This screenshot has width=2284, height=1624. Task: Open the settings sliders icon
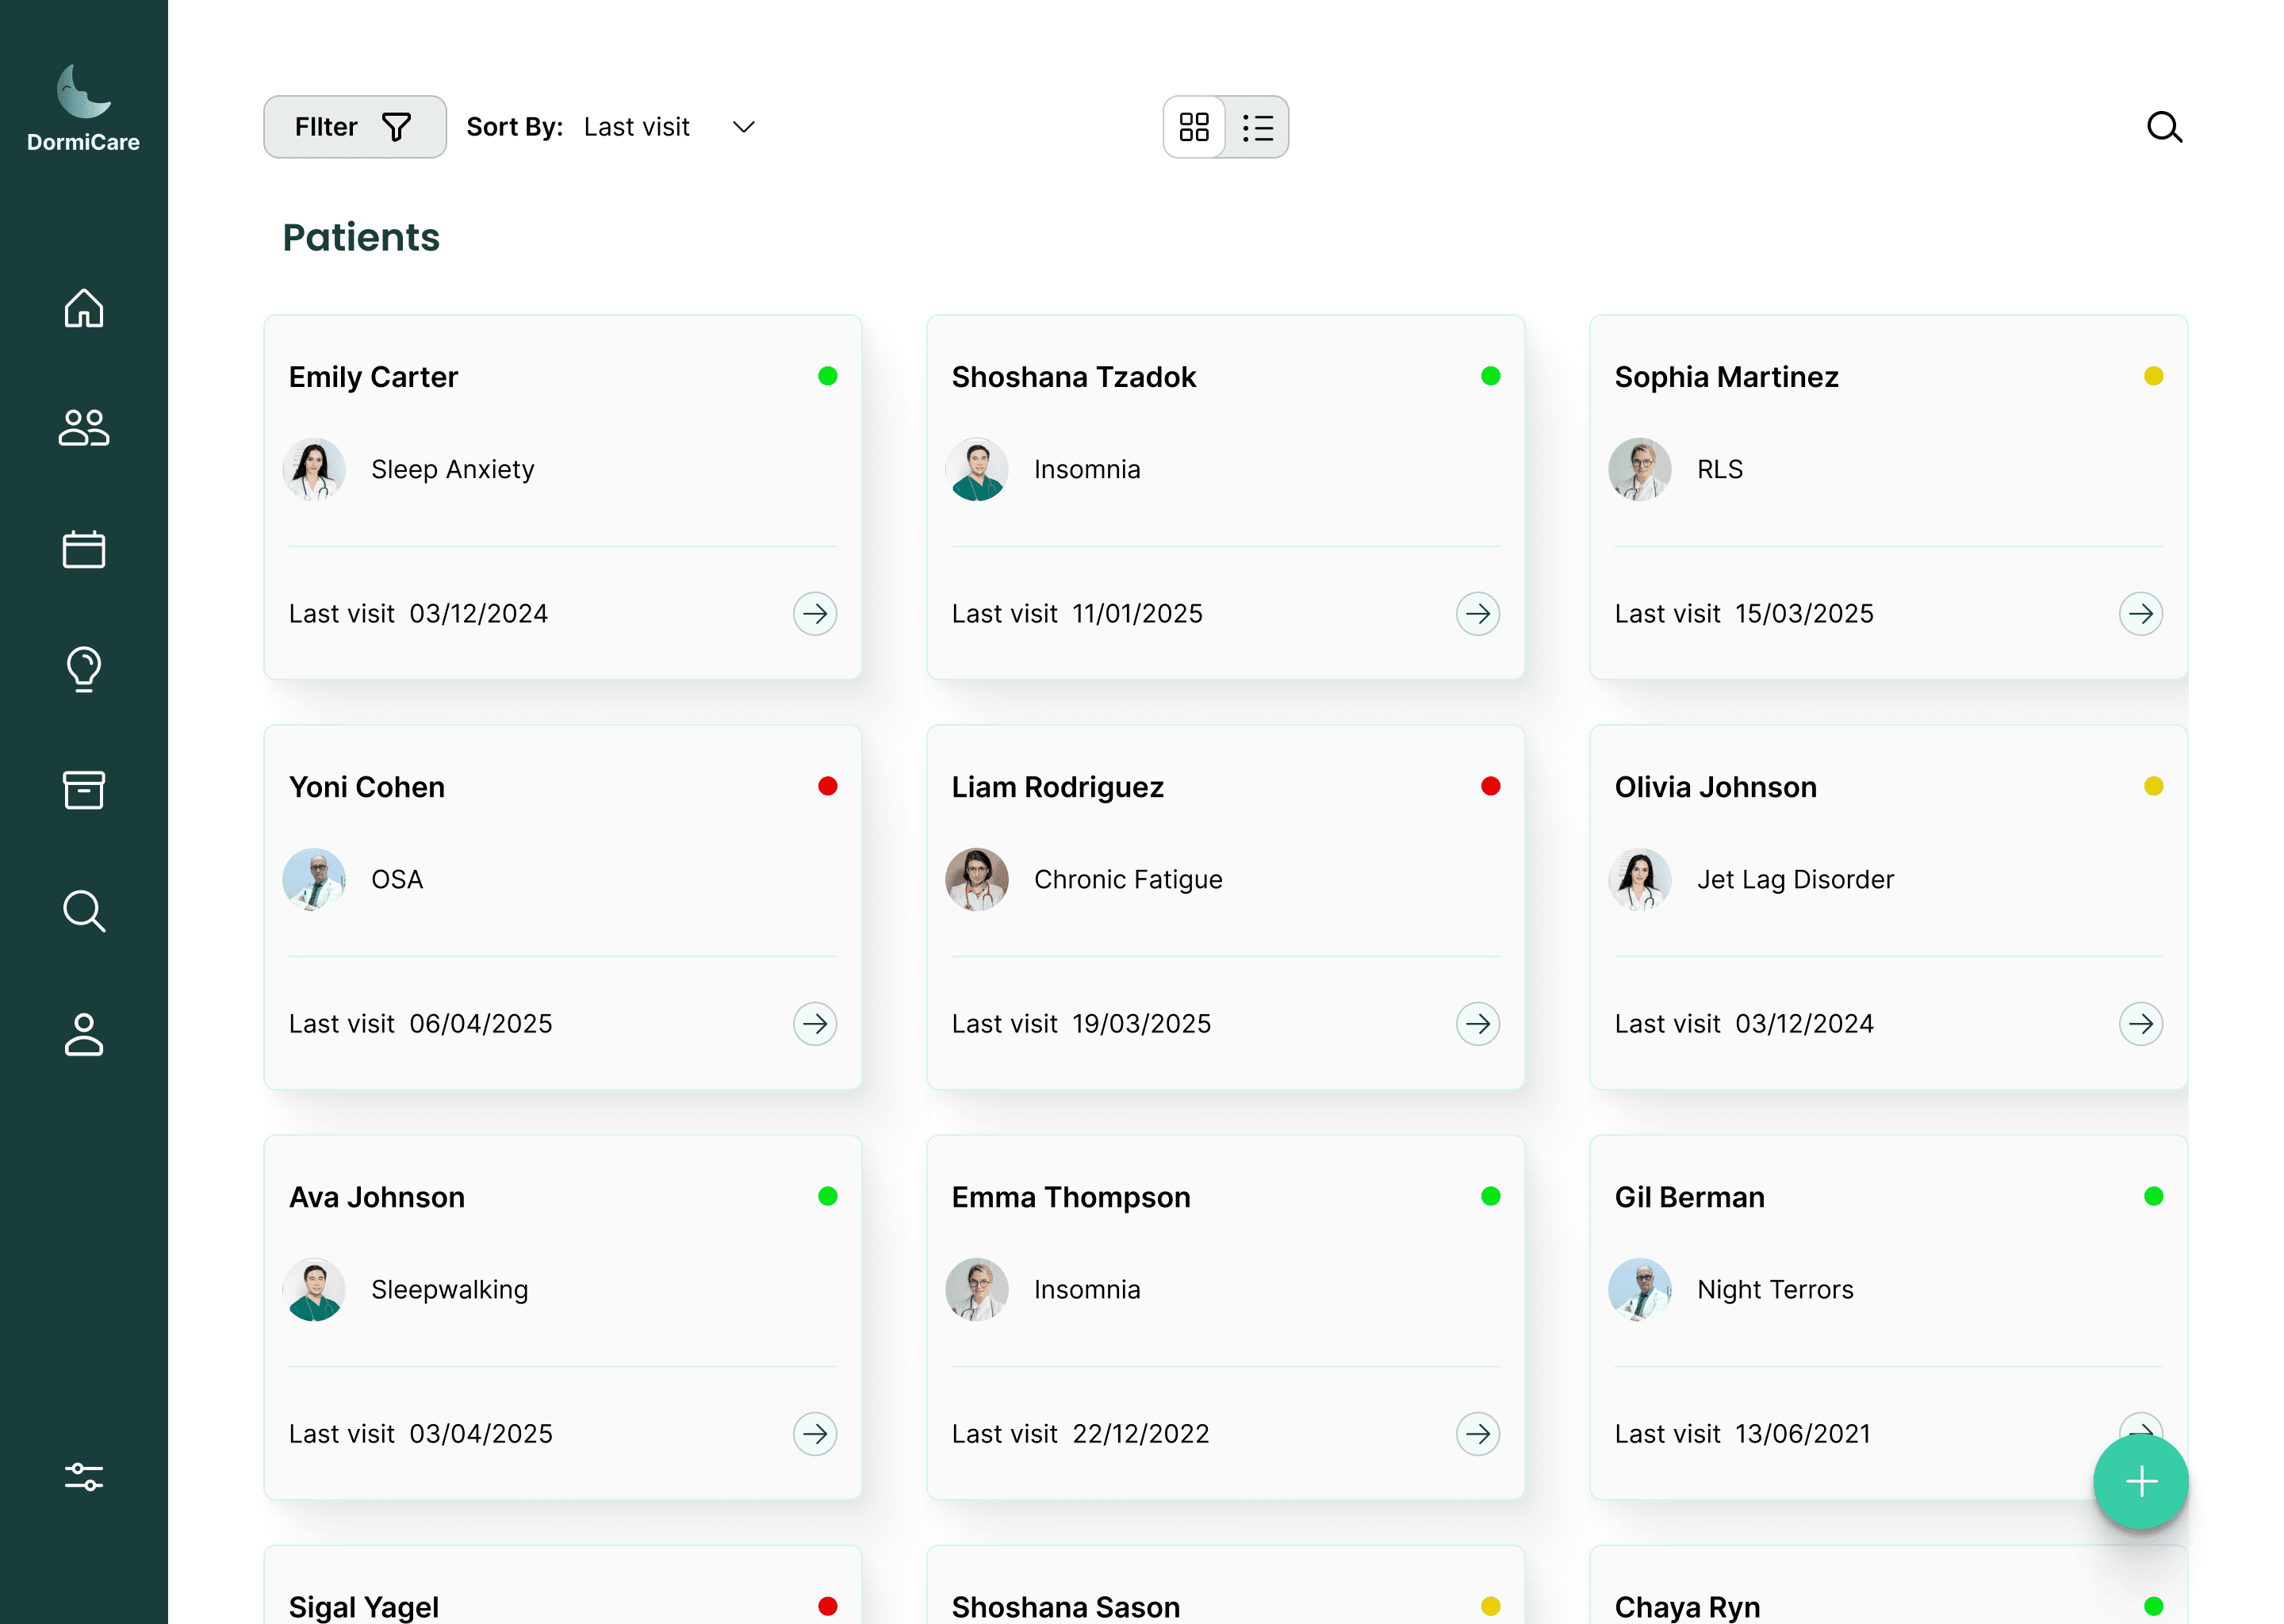[84, 1476]
